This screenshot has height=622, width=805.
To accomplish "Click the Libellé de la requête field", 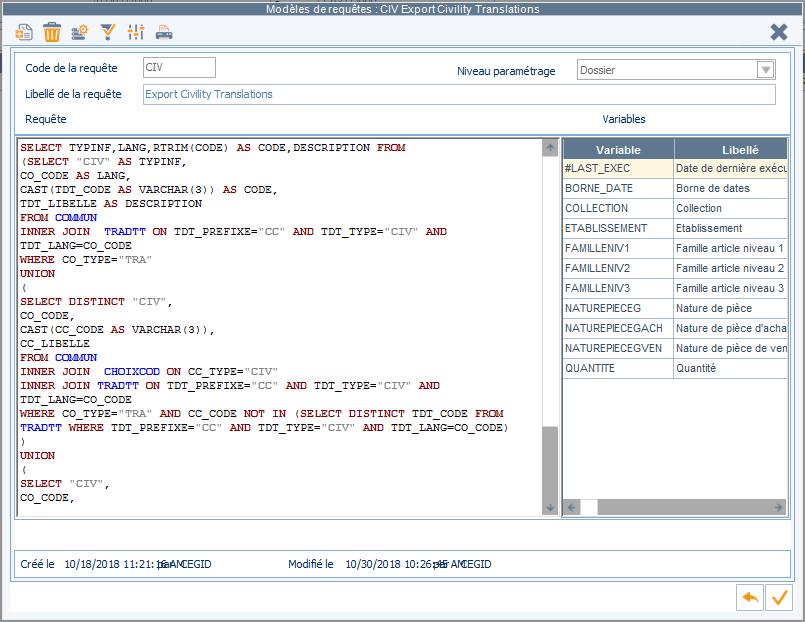I will pyautogui.click(x=459, y=94).
